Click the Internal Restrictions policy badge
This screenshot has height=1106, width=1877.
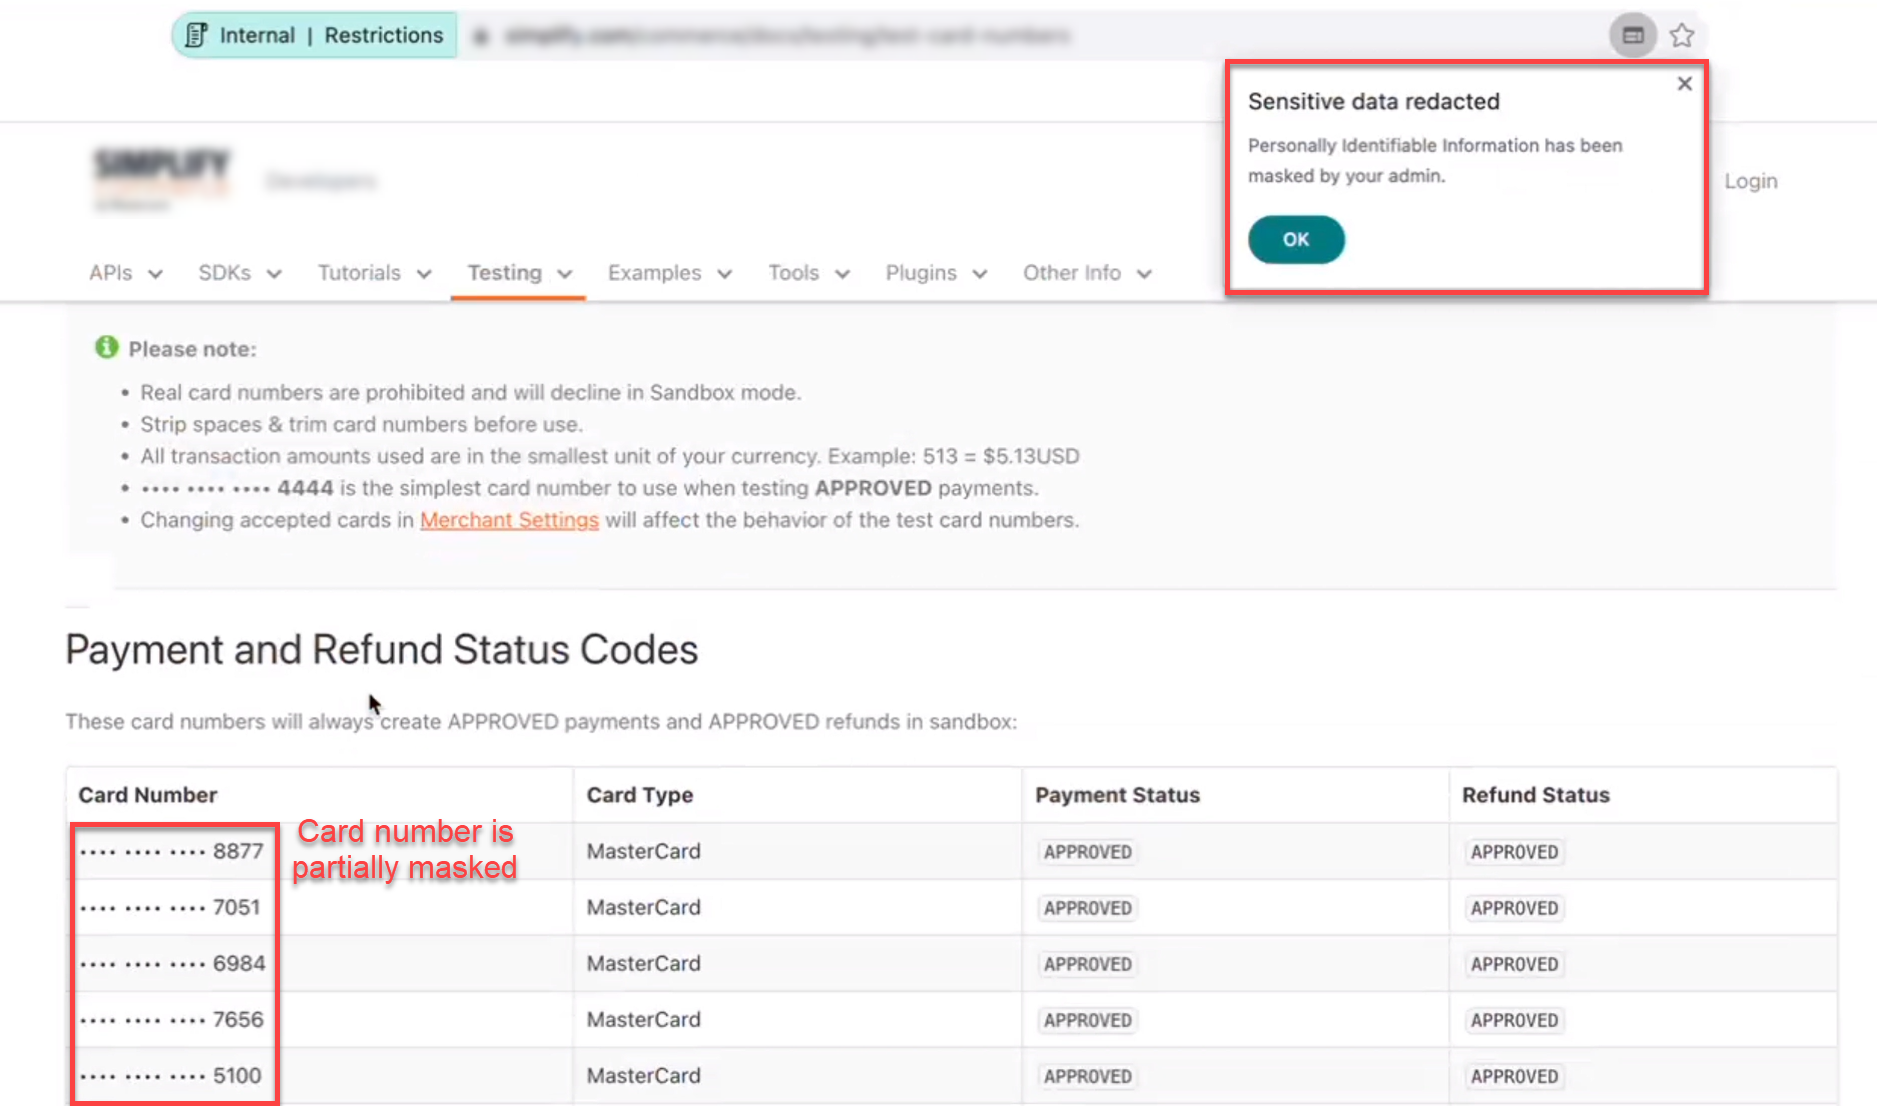click(314, 35)
